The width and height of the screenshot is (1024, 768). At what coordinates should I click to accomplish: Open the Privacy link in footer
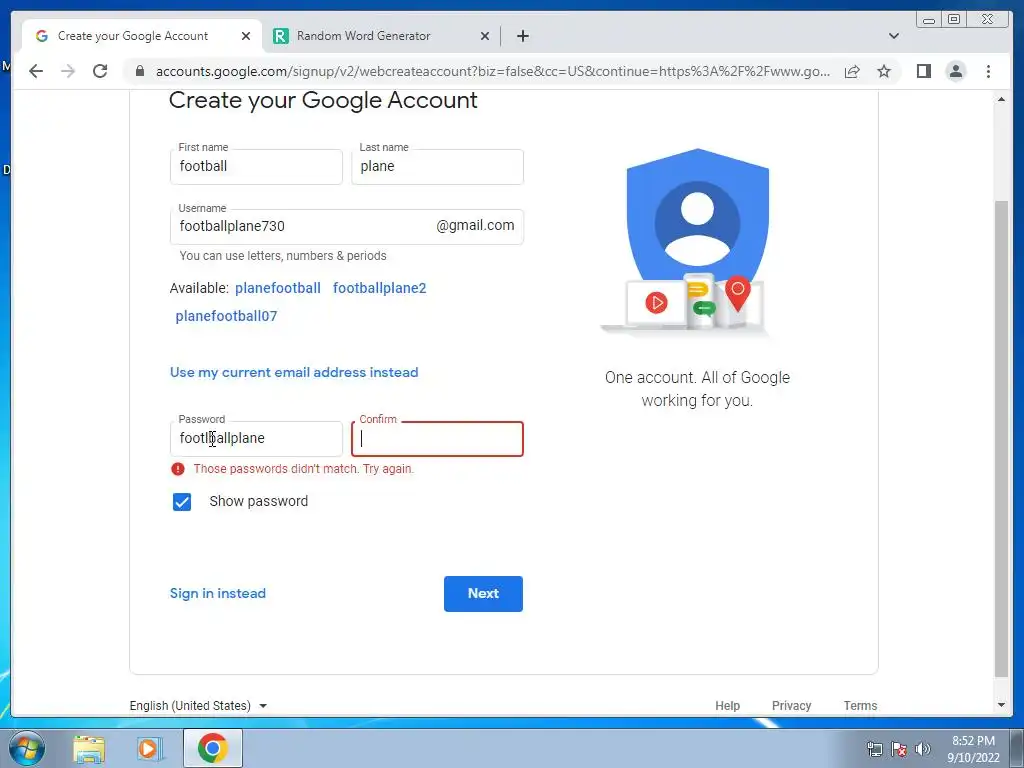pyautogui.click(x=791, y=705)
